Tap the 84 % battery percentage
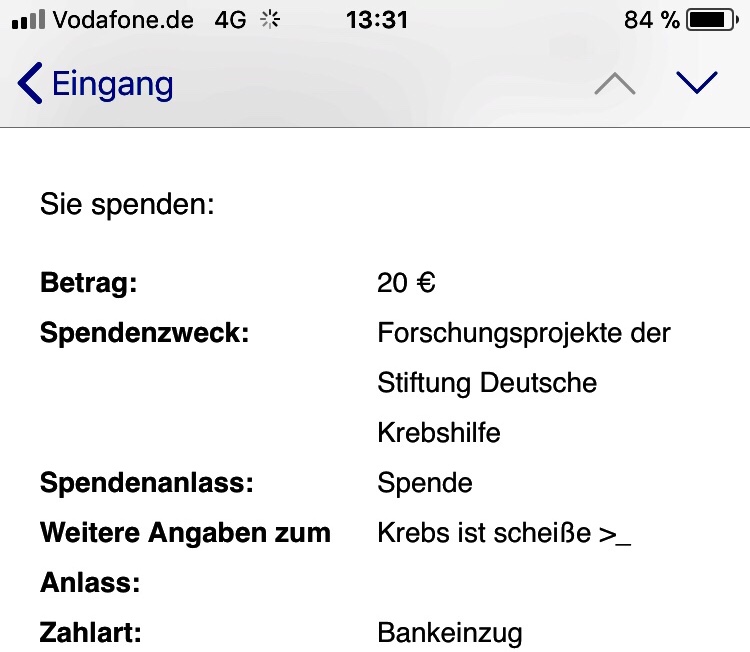 tap(651, 20)
